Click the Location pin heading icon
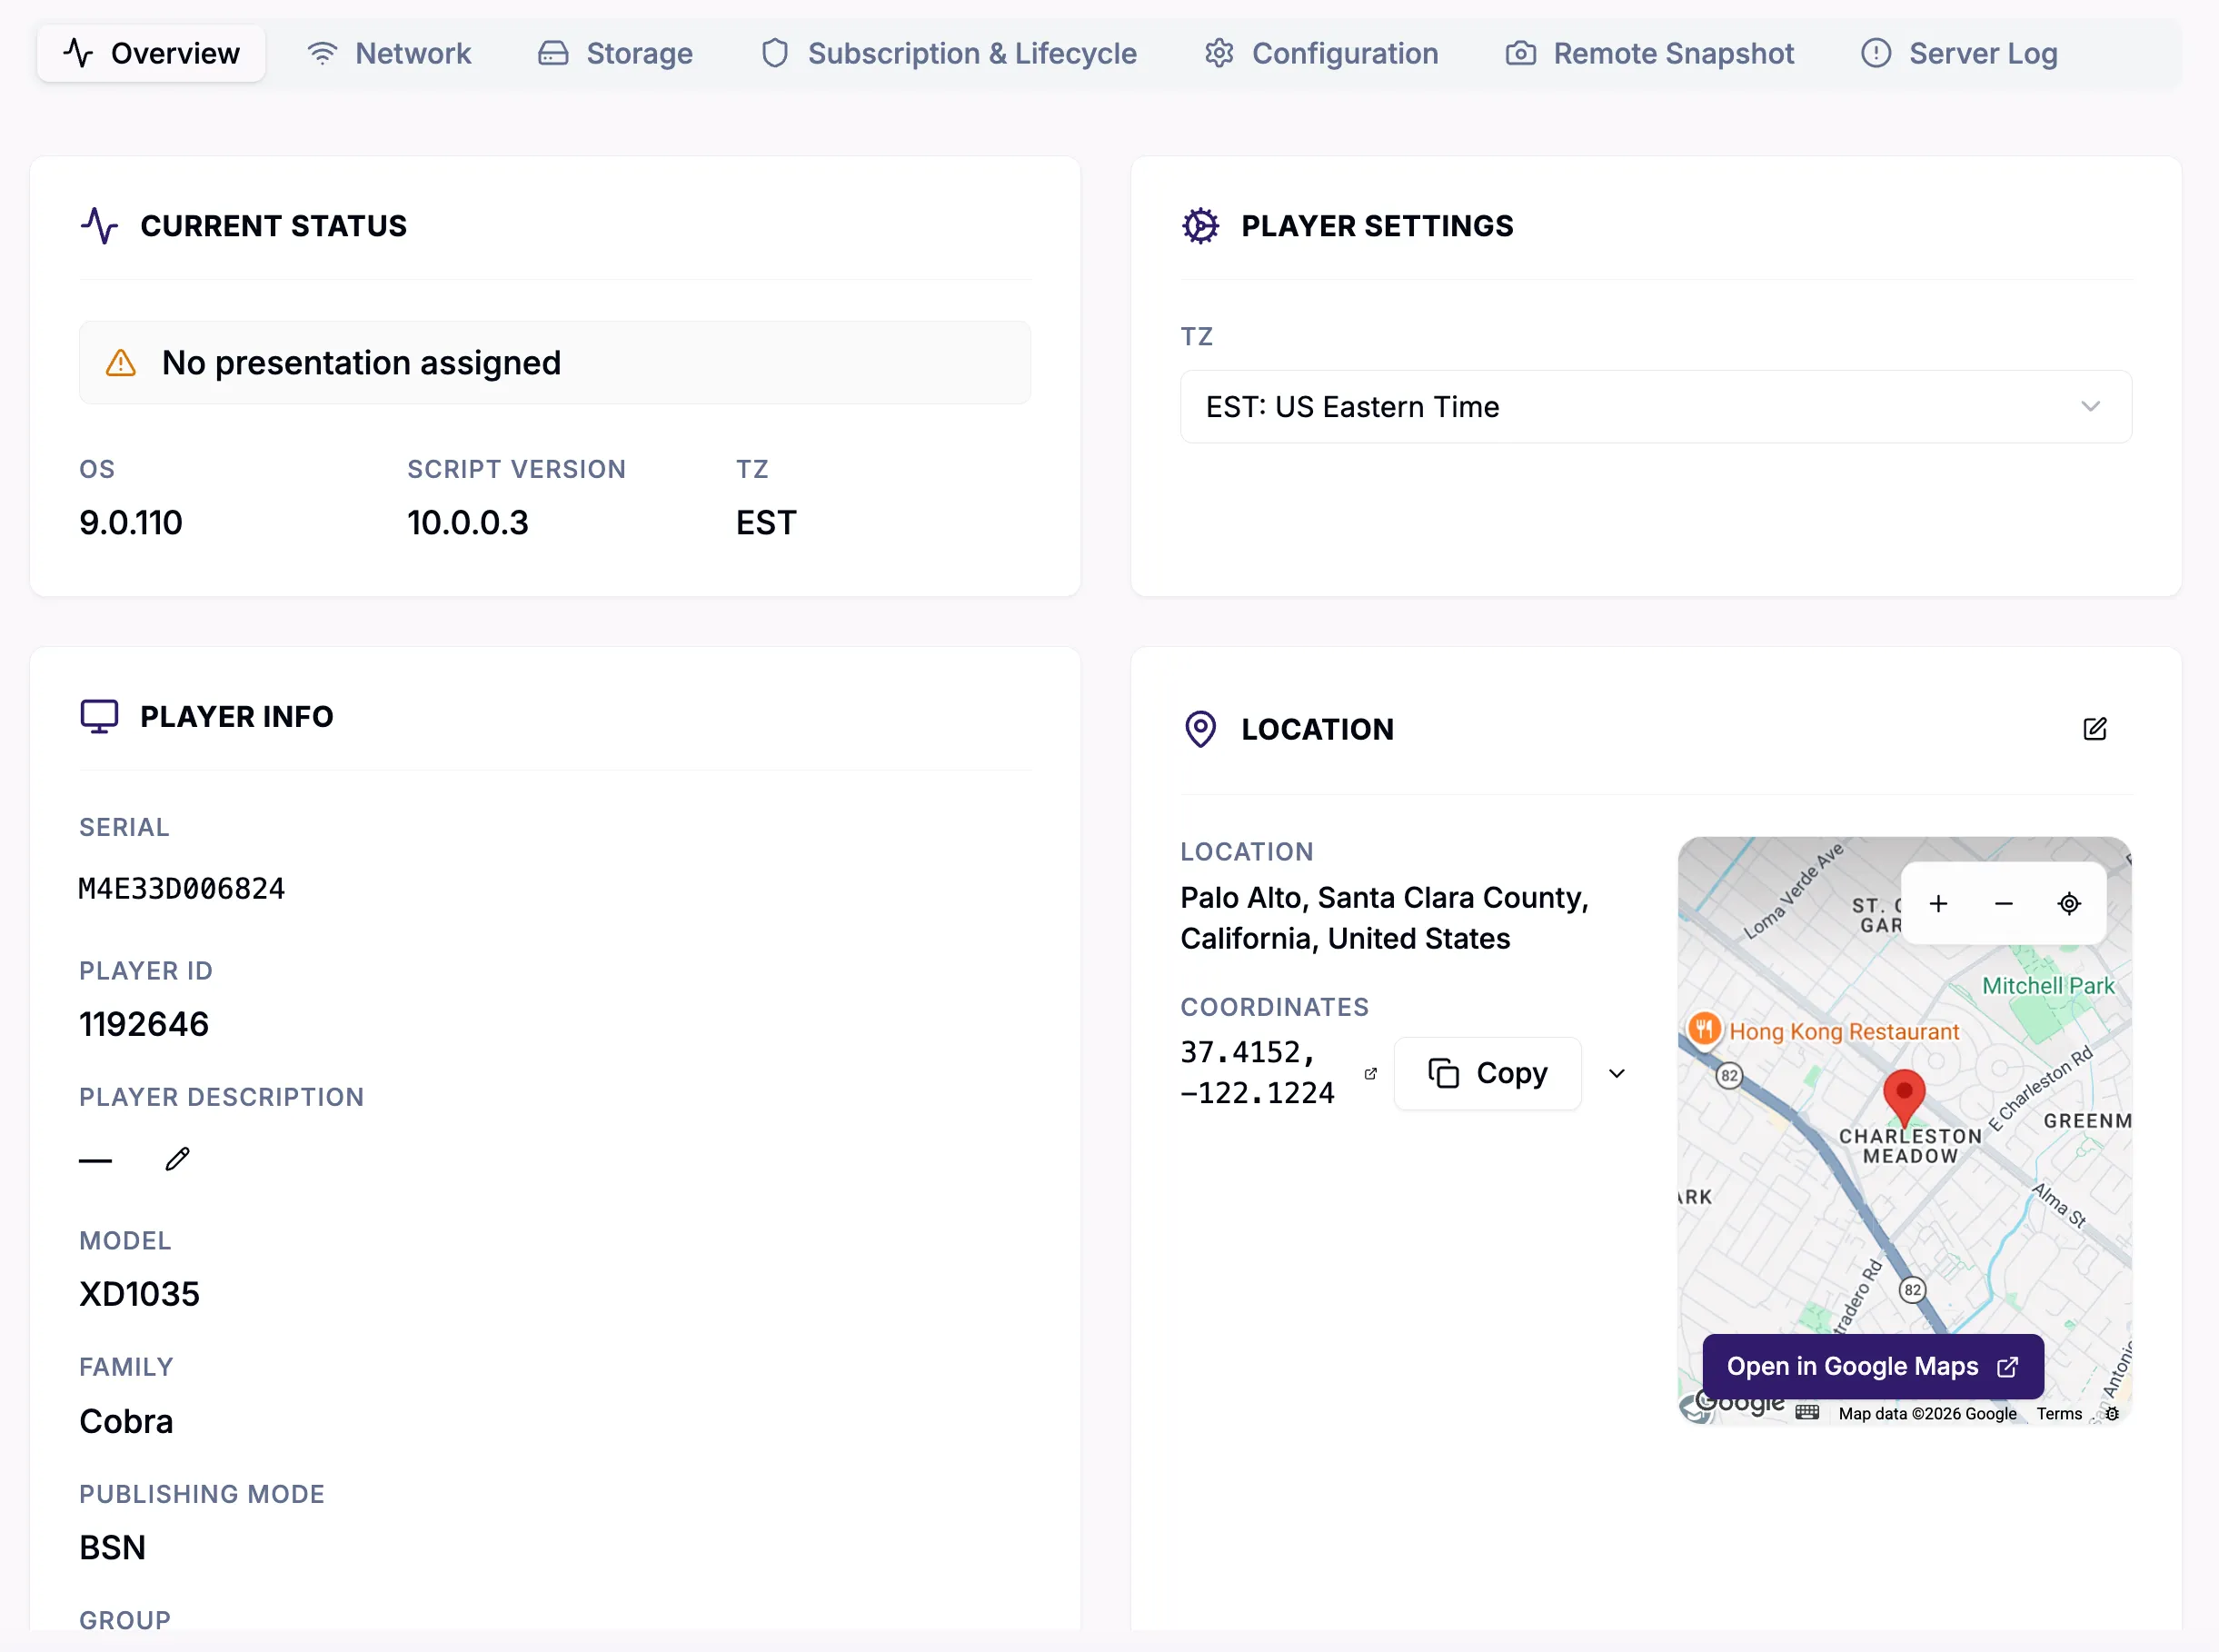Screen dimensions: 2219x1652 click(x=1200, y=729)
